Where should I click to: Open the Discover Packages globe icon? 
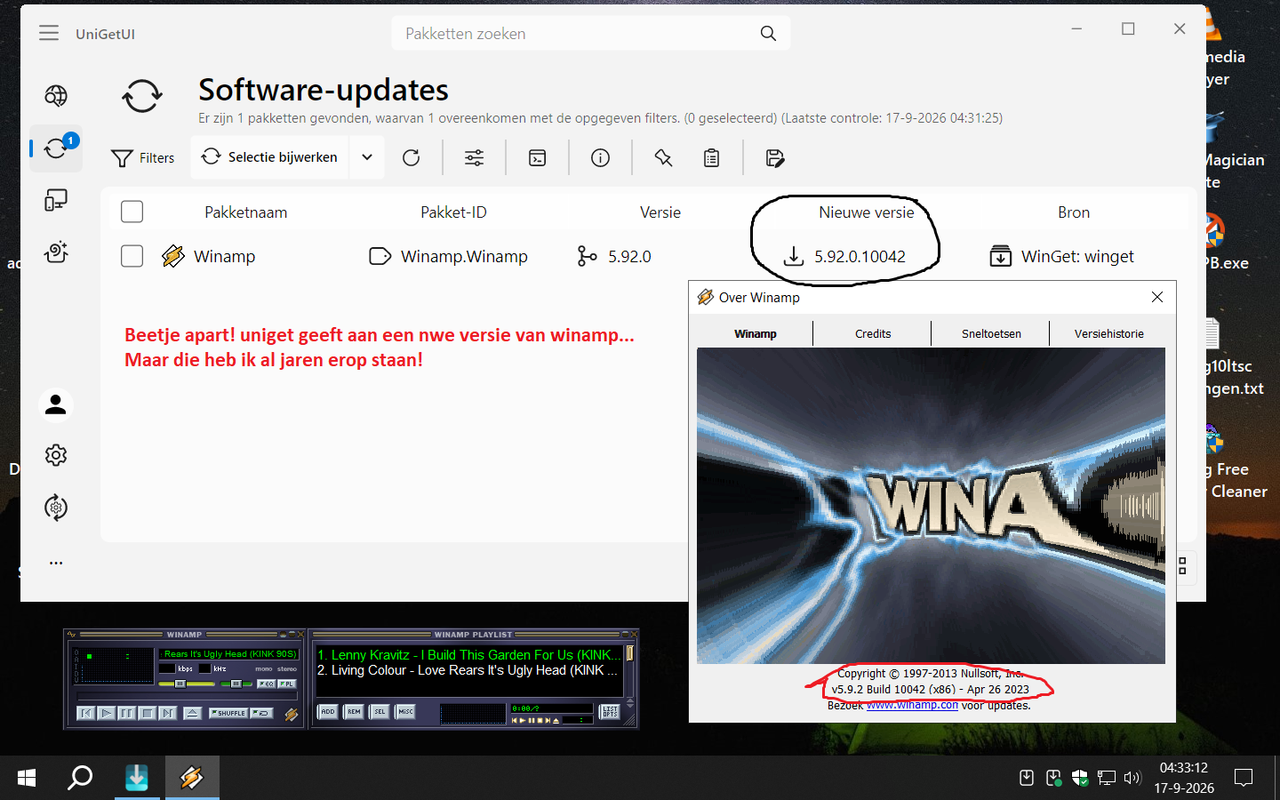click(56, 96)
